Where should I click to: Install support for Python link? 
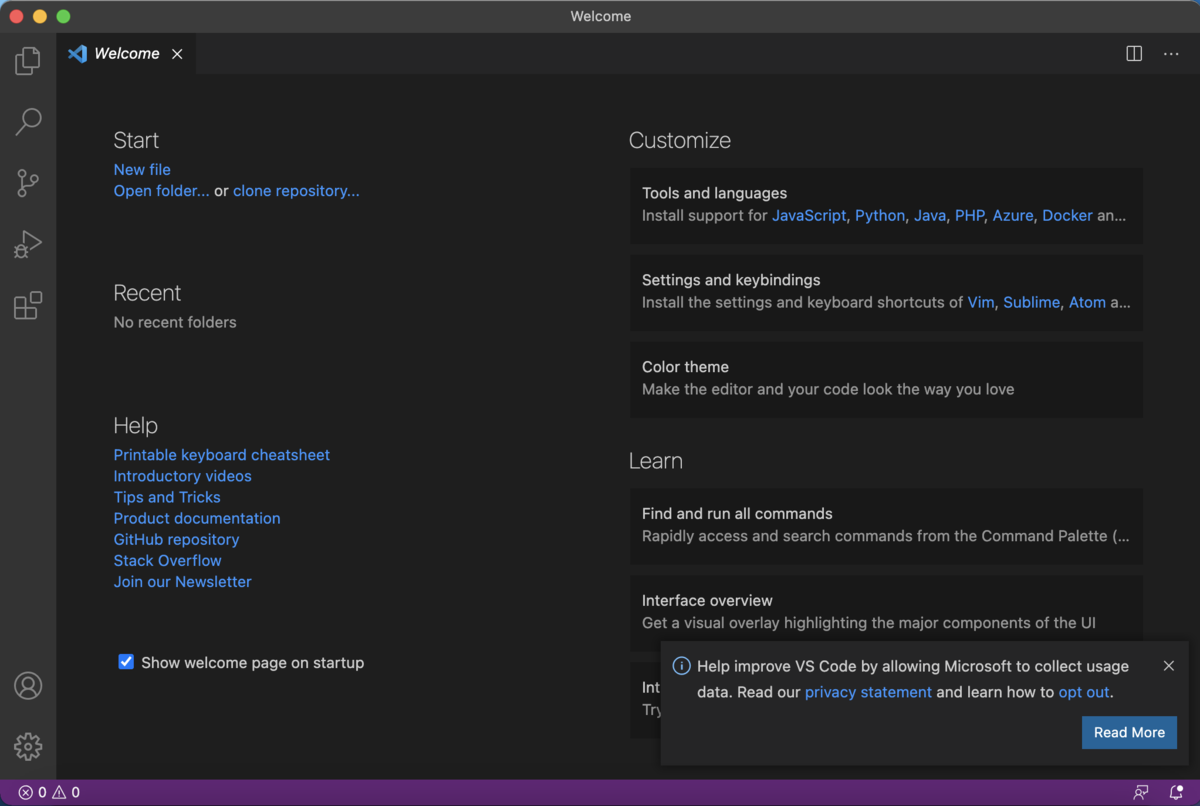point(880,215)
